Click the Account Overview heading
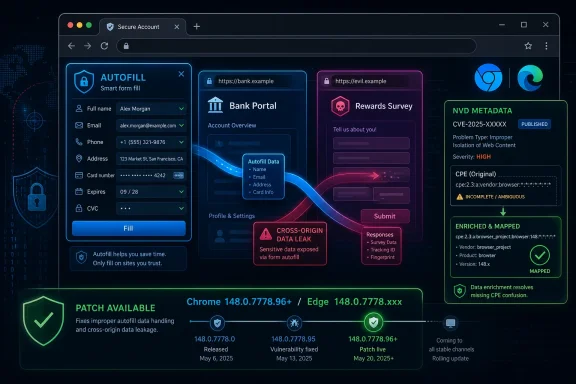Image resolution: width=576 pixels, height=384 pixels. pos(232,126)
